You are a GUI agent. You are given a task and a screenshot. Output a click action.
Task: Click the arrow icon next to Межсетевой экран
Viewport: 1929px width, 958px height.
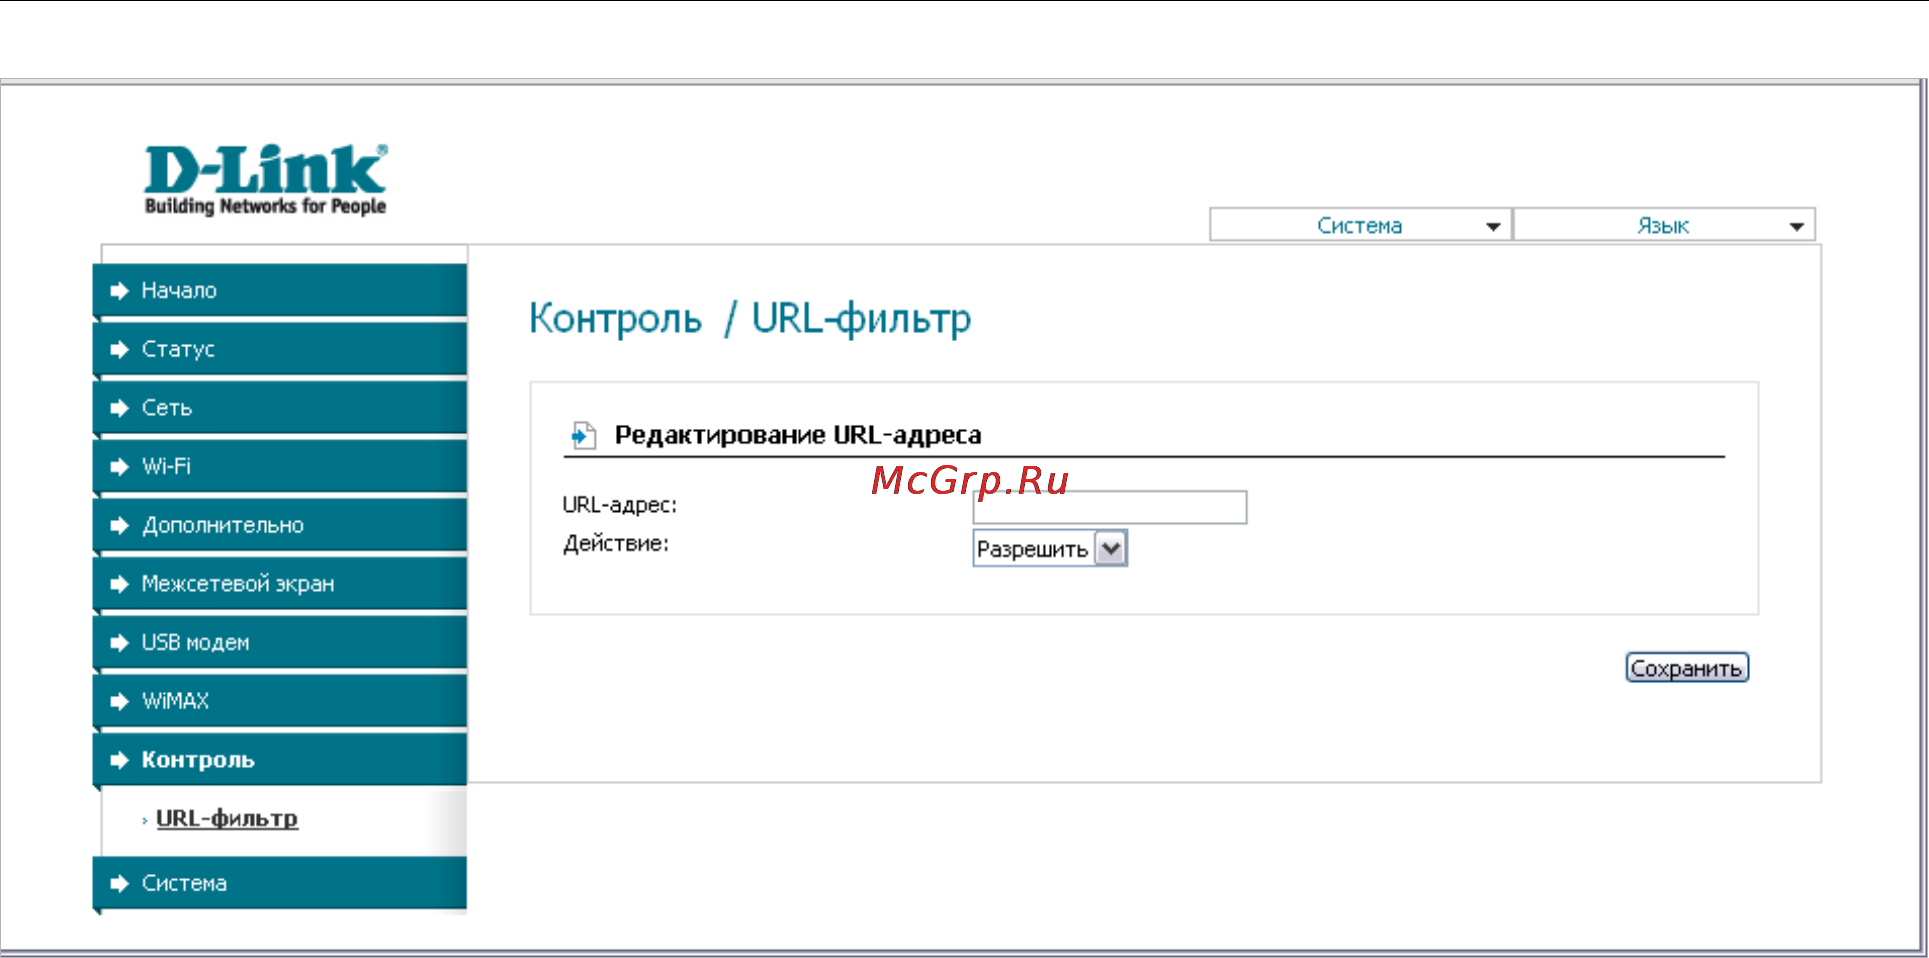coord(120,584)
